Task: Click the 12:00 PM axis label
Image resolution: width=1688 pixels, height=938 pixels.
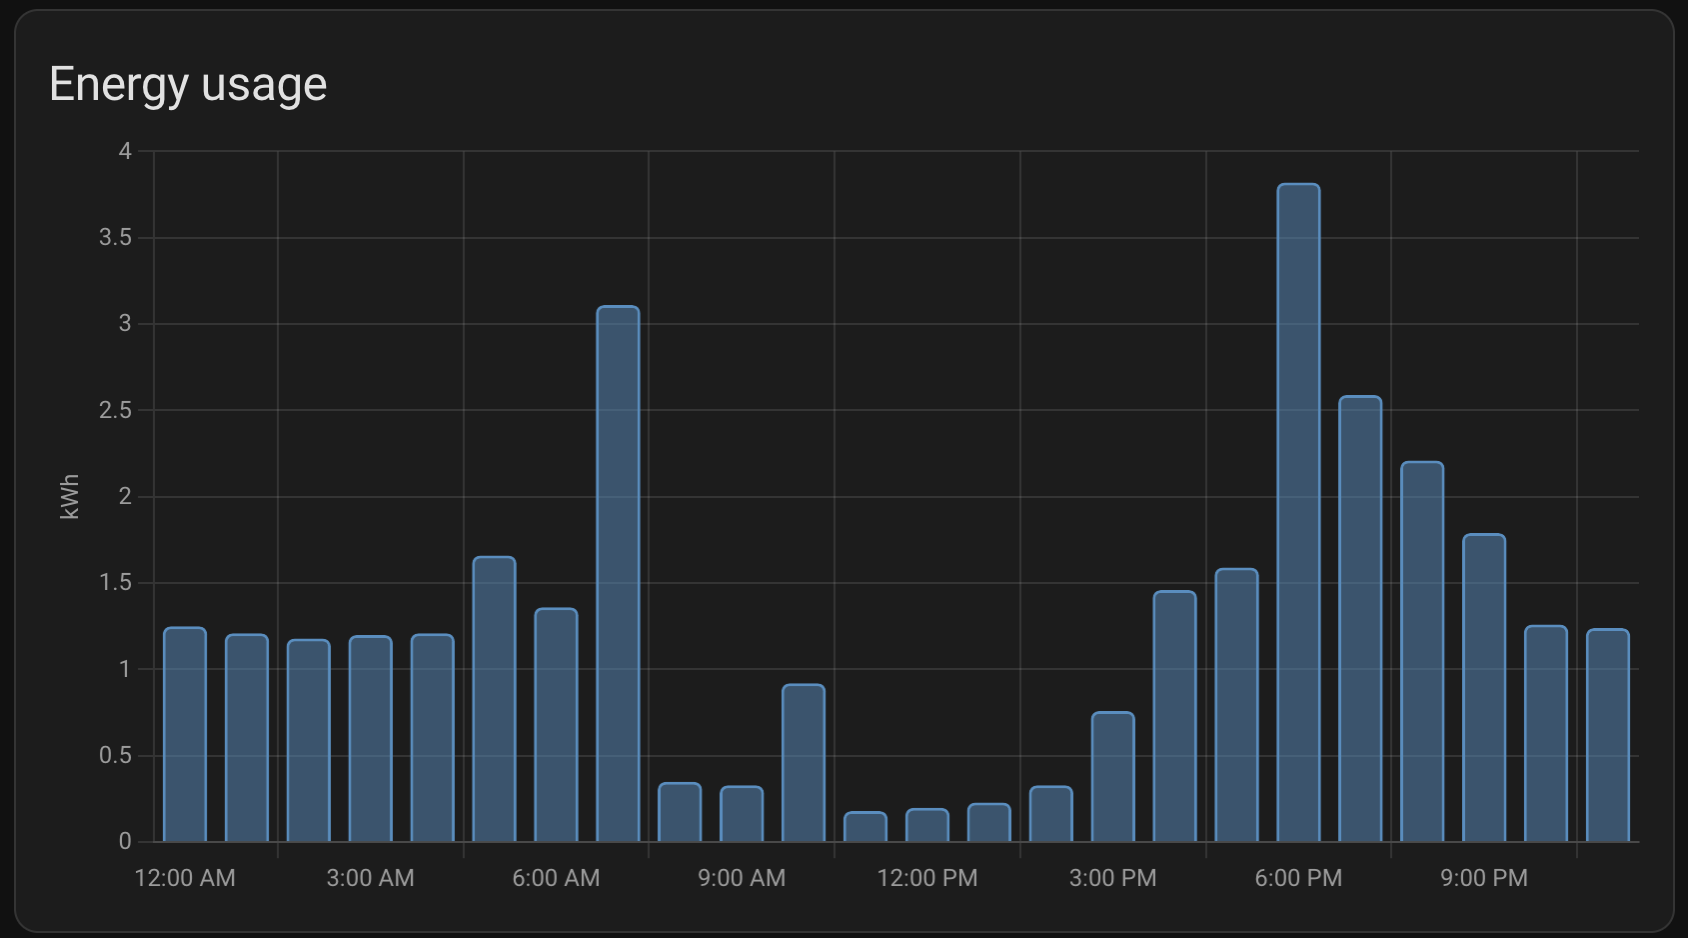Action: pyautogui.click(x=927, y=878)
